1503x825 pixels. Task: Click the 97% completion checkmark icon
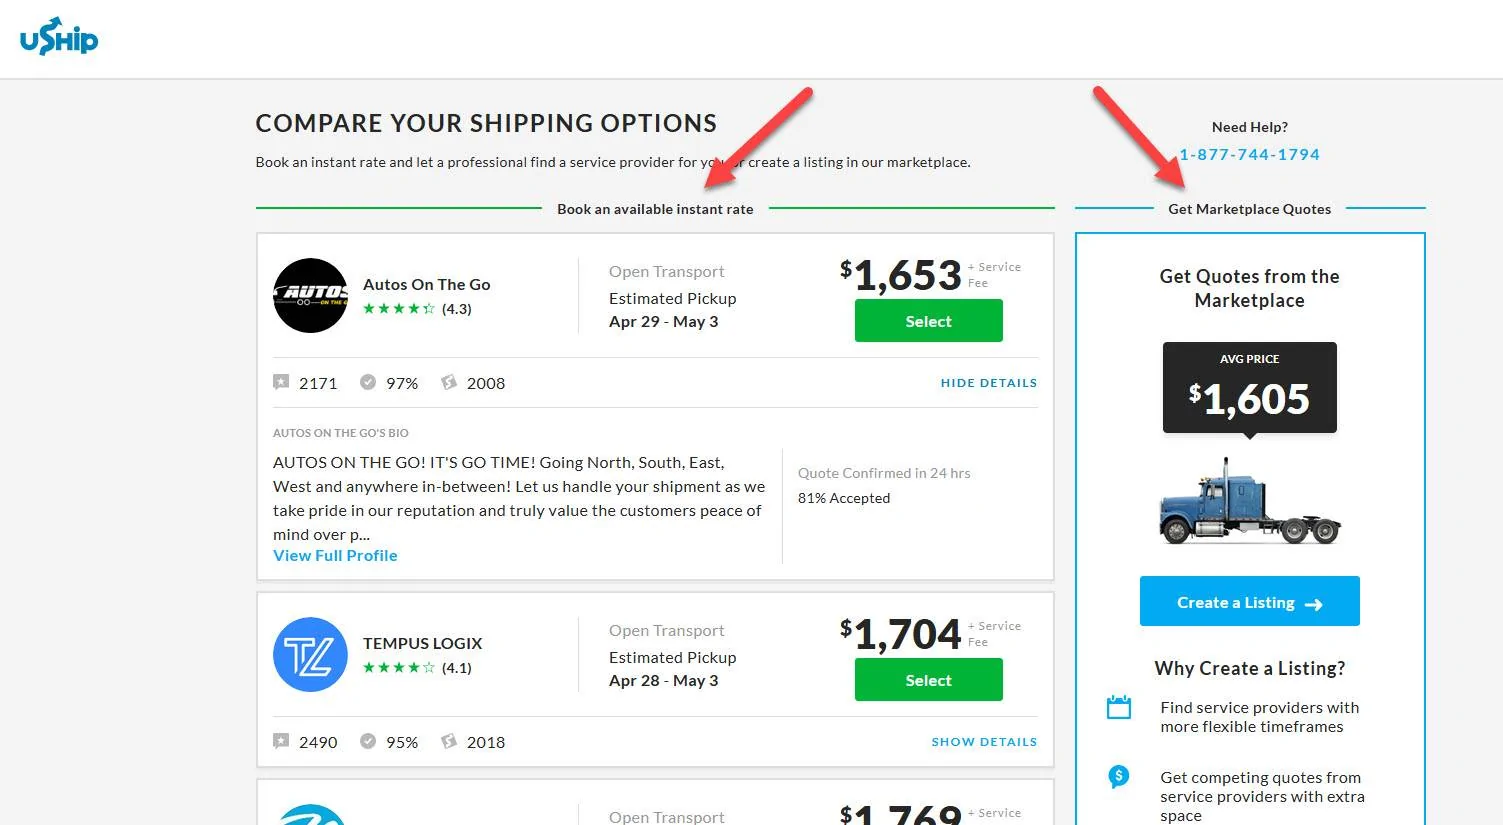click(x=368, y=382)
